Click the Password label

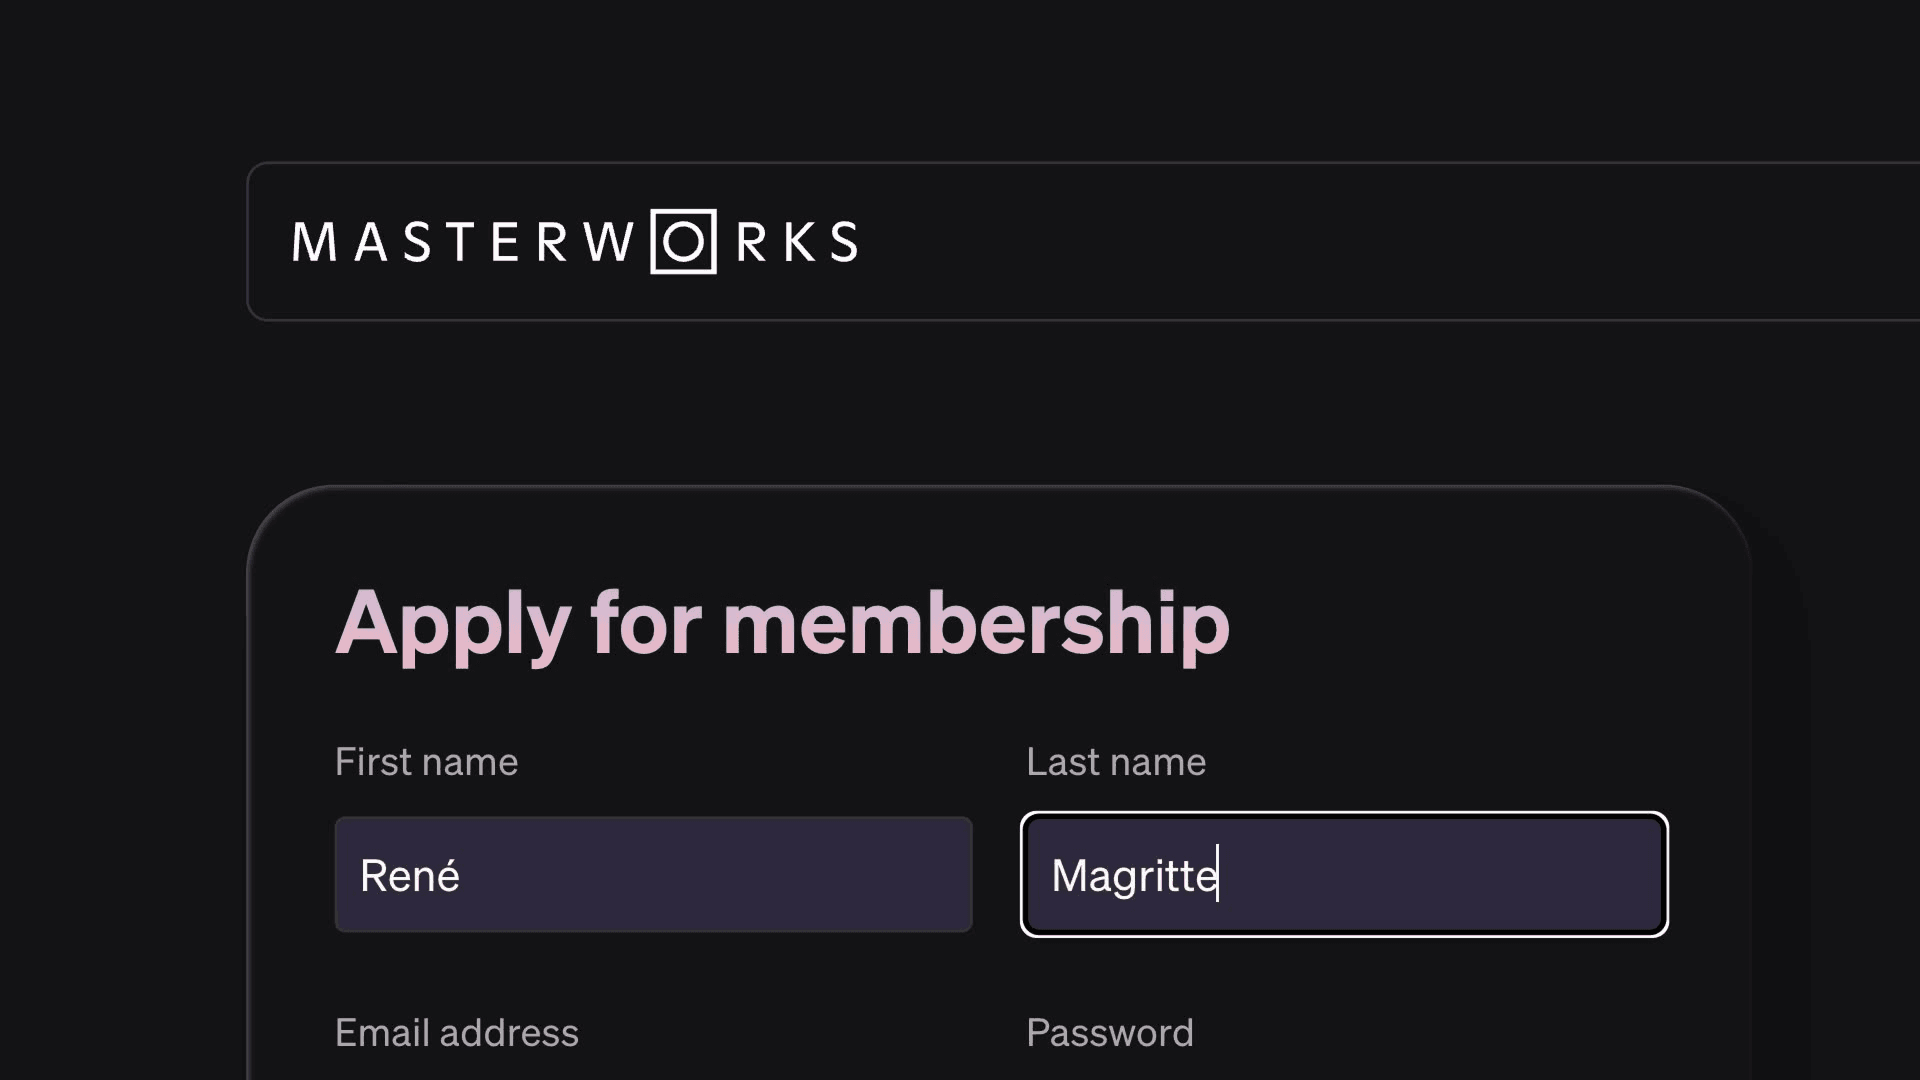pyautogui.click(x=1109, y=1033)
